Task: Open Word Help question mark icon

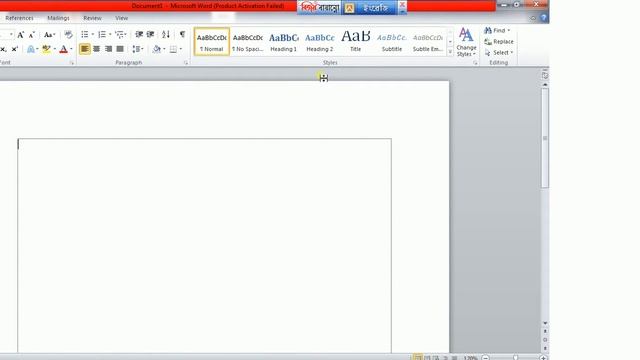Action: (544, 18)
